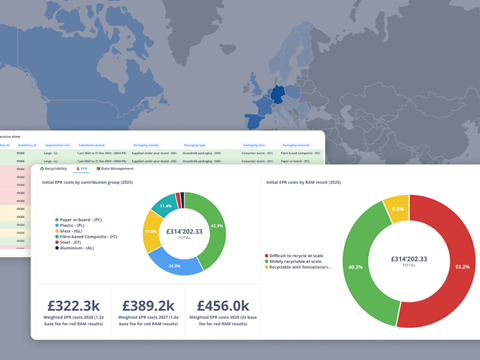
Task: Toggle Paper or board legend item
Action: tap(78, 220)
